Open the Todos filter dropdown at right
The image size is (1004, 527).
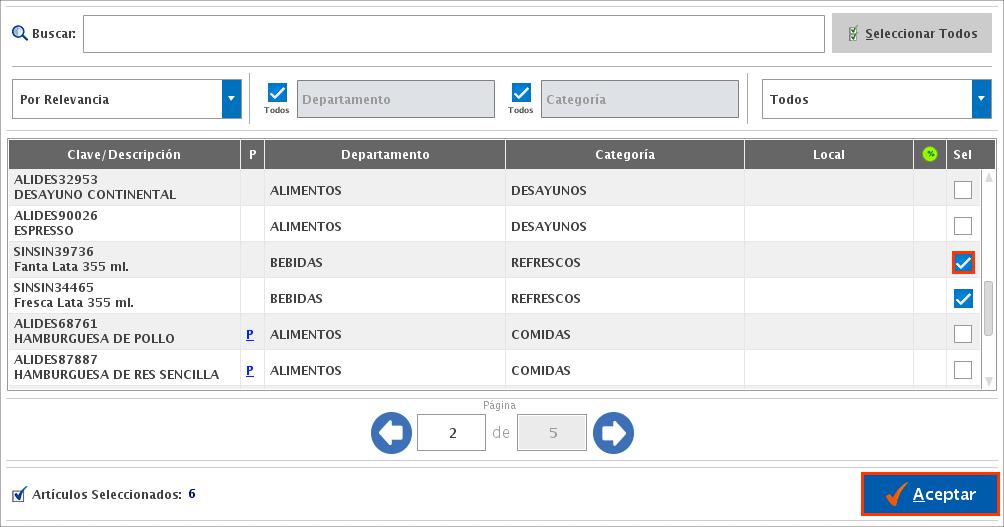coord(877,99)
